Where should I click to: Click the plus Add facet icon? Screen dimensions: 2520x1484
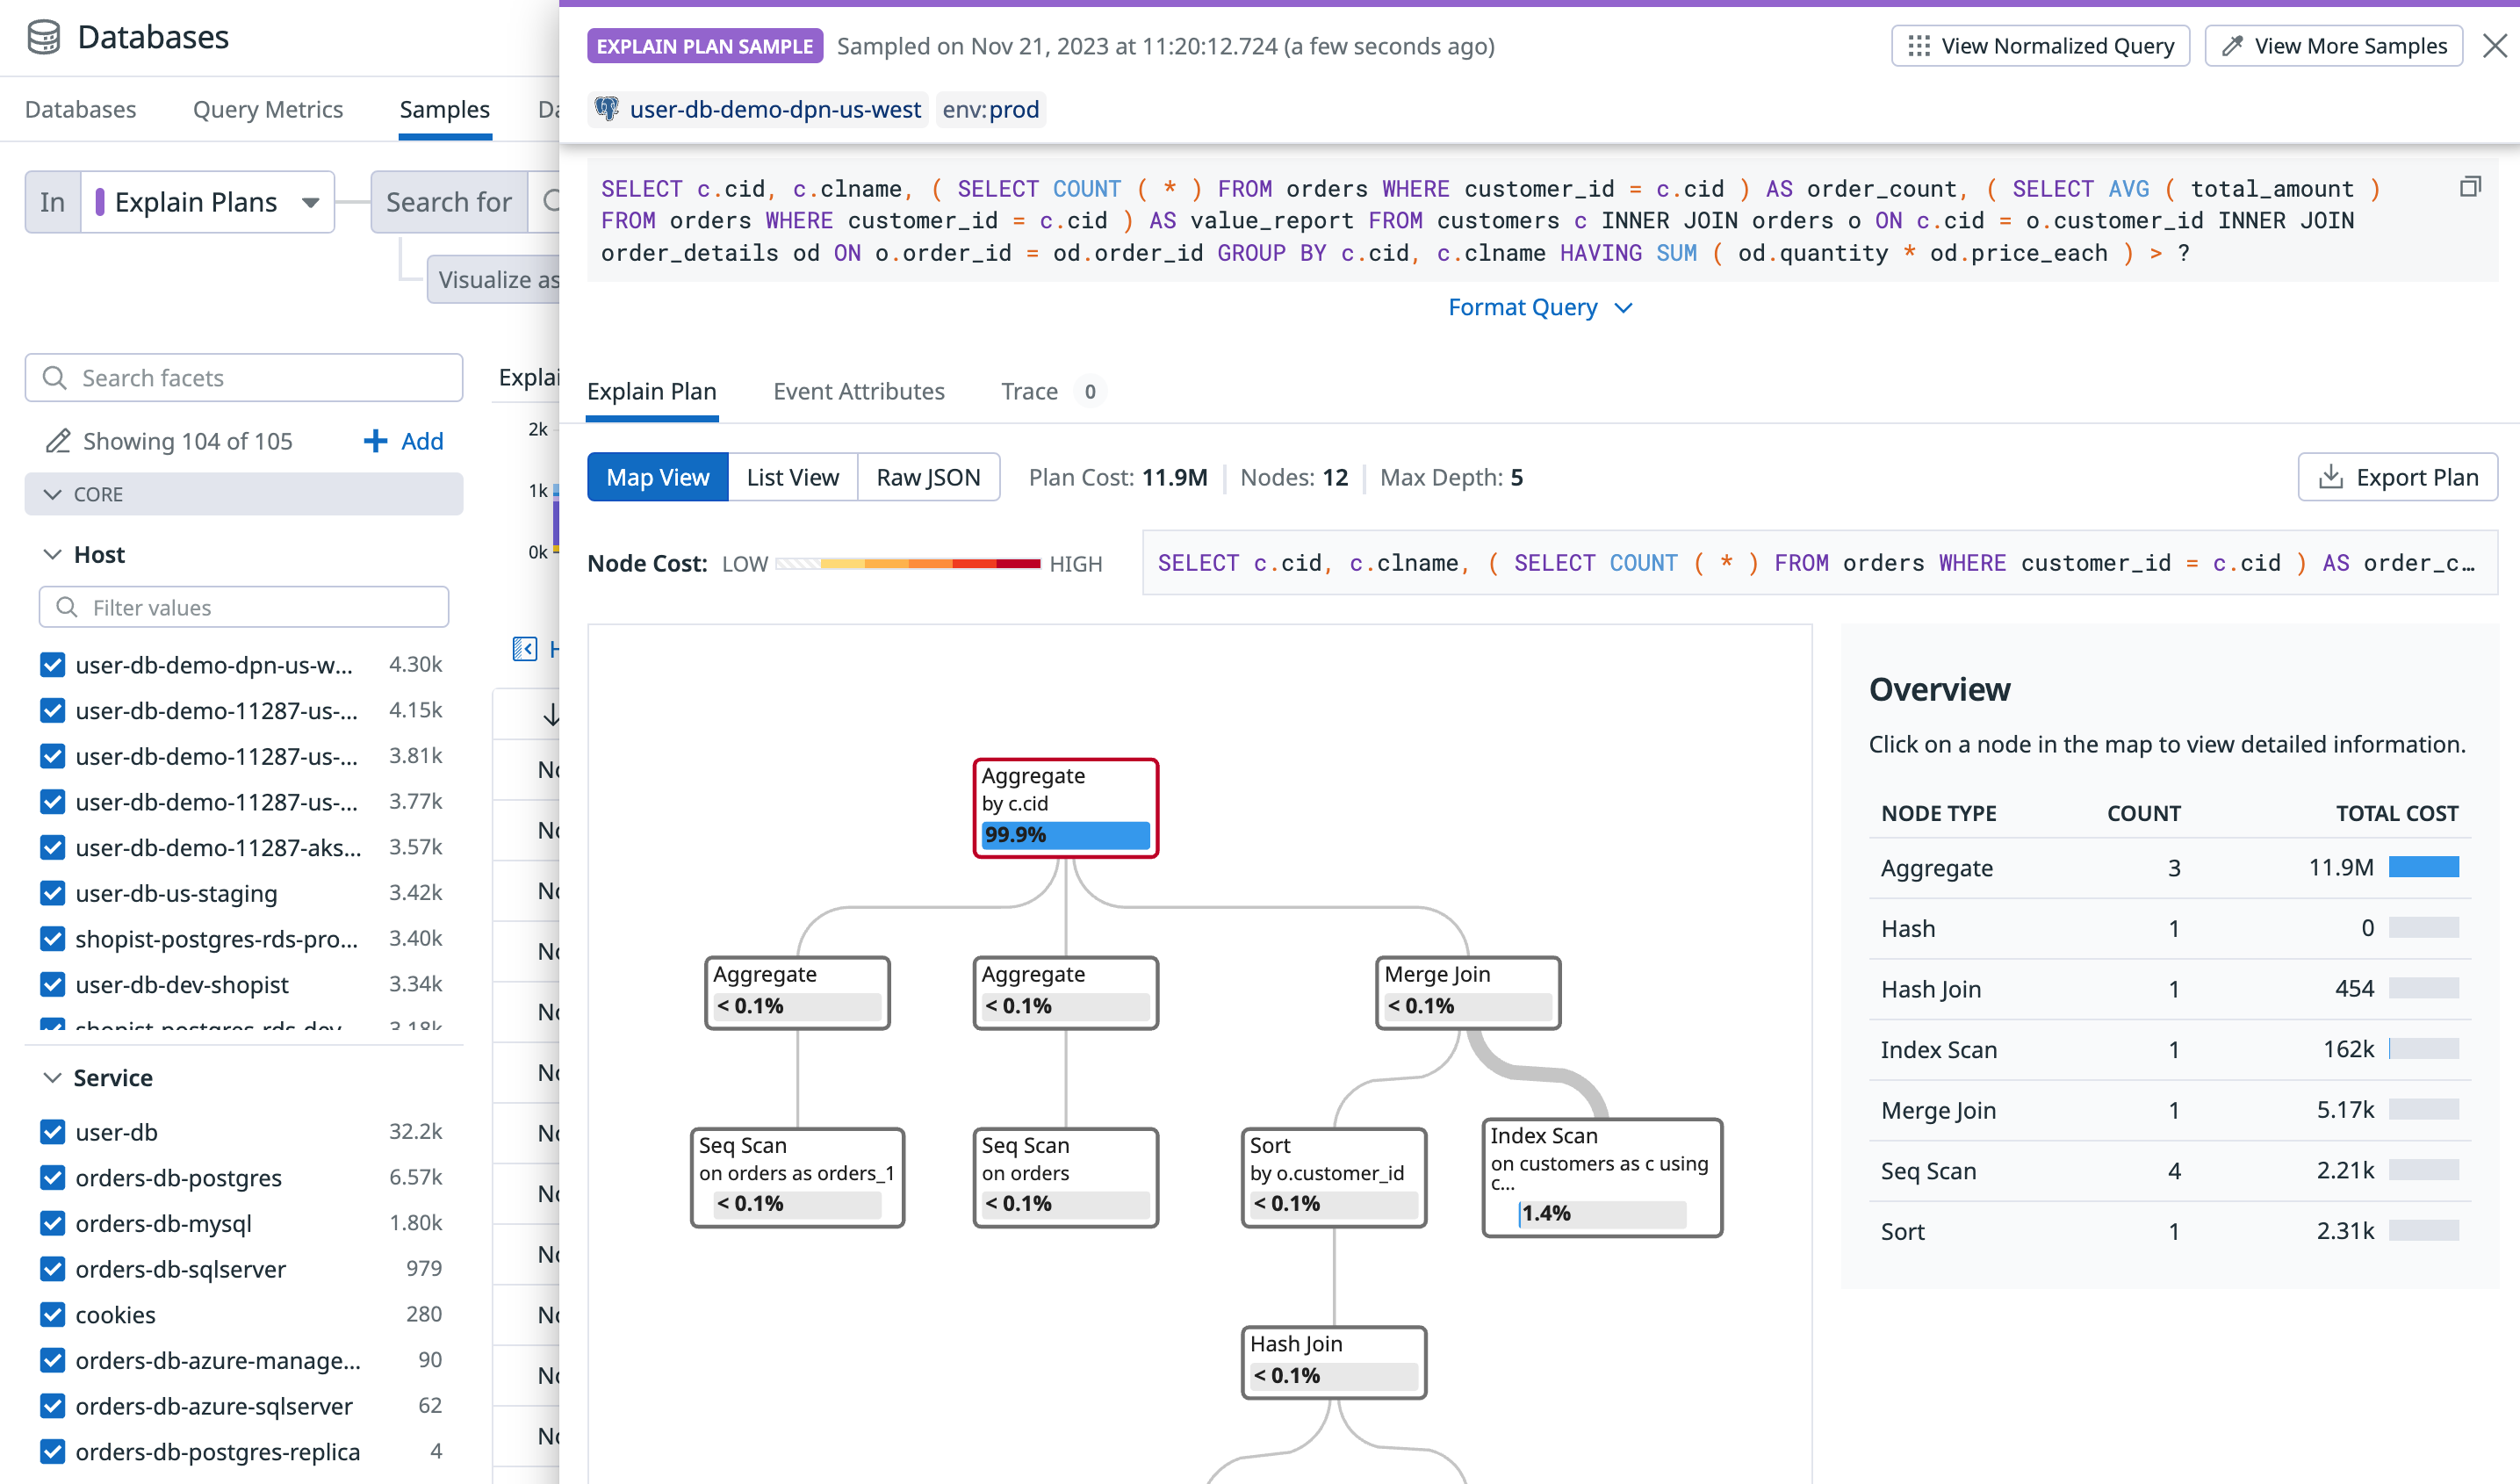[x=375, y=441]
